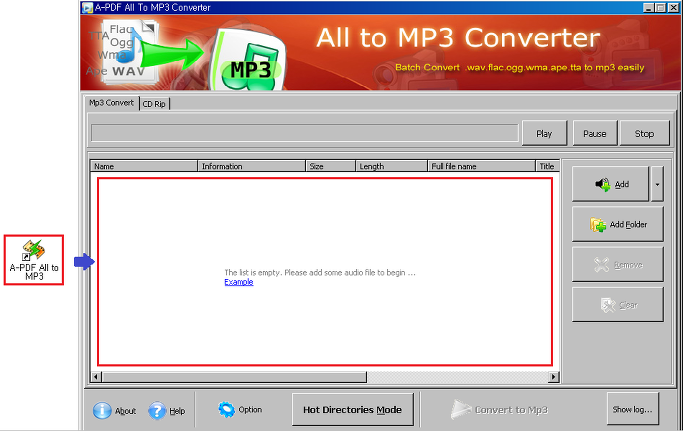Sort by the Length column header
This screenshot has width=683, height=431.
pos(391,166)
